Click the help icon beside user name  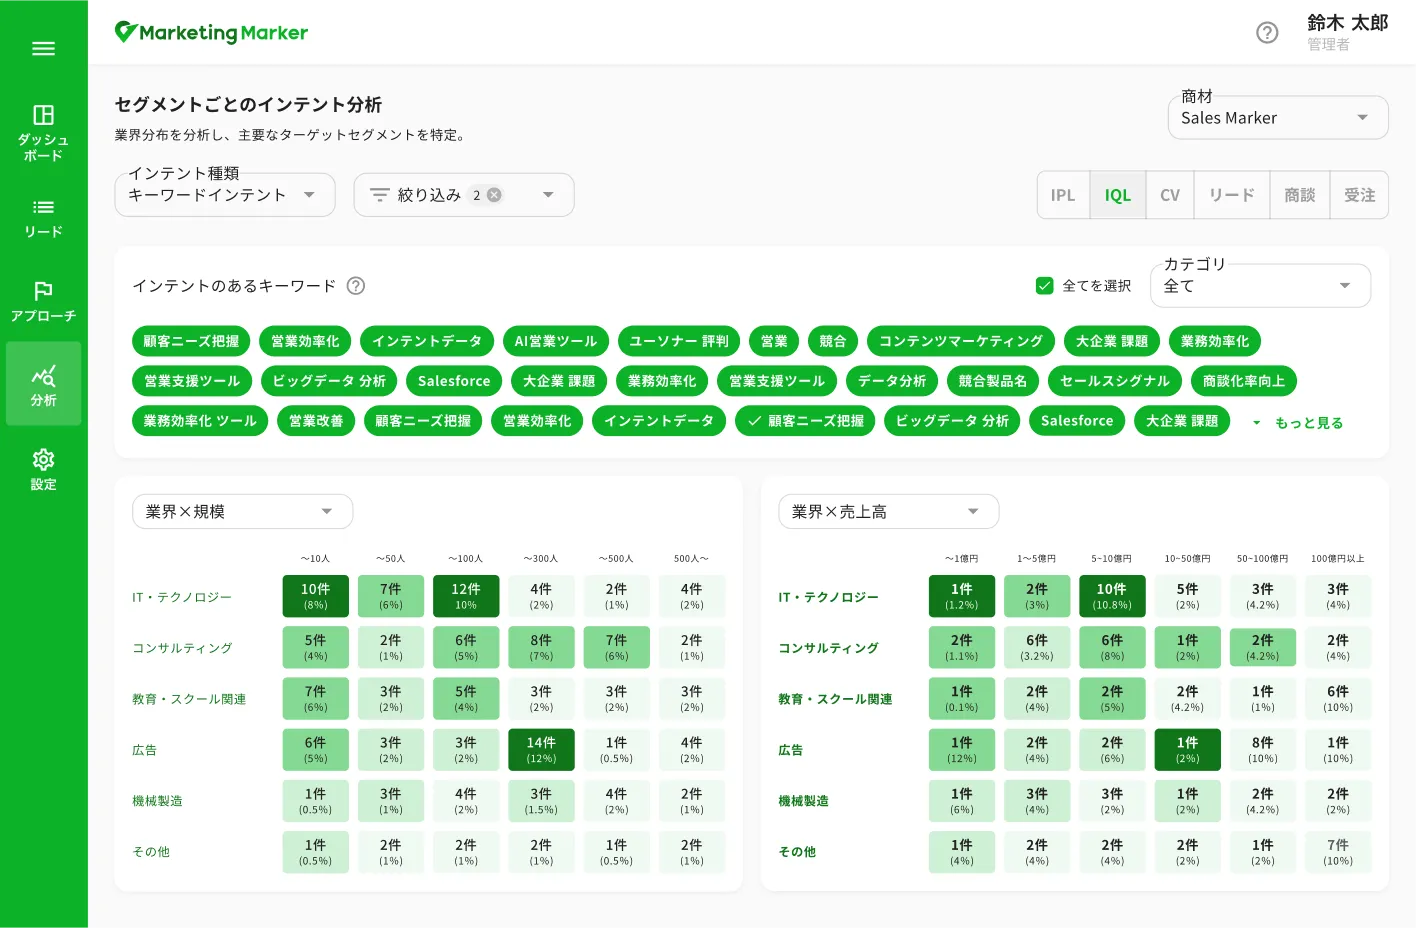point(1267,33)
